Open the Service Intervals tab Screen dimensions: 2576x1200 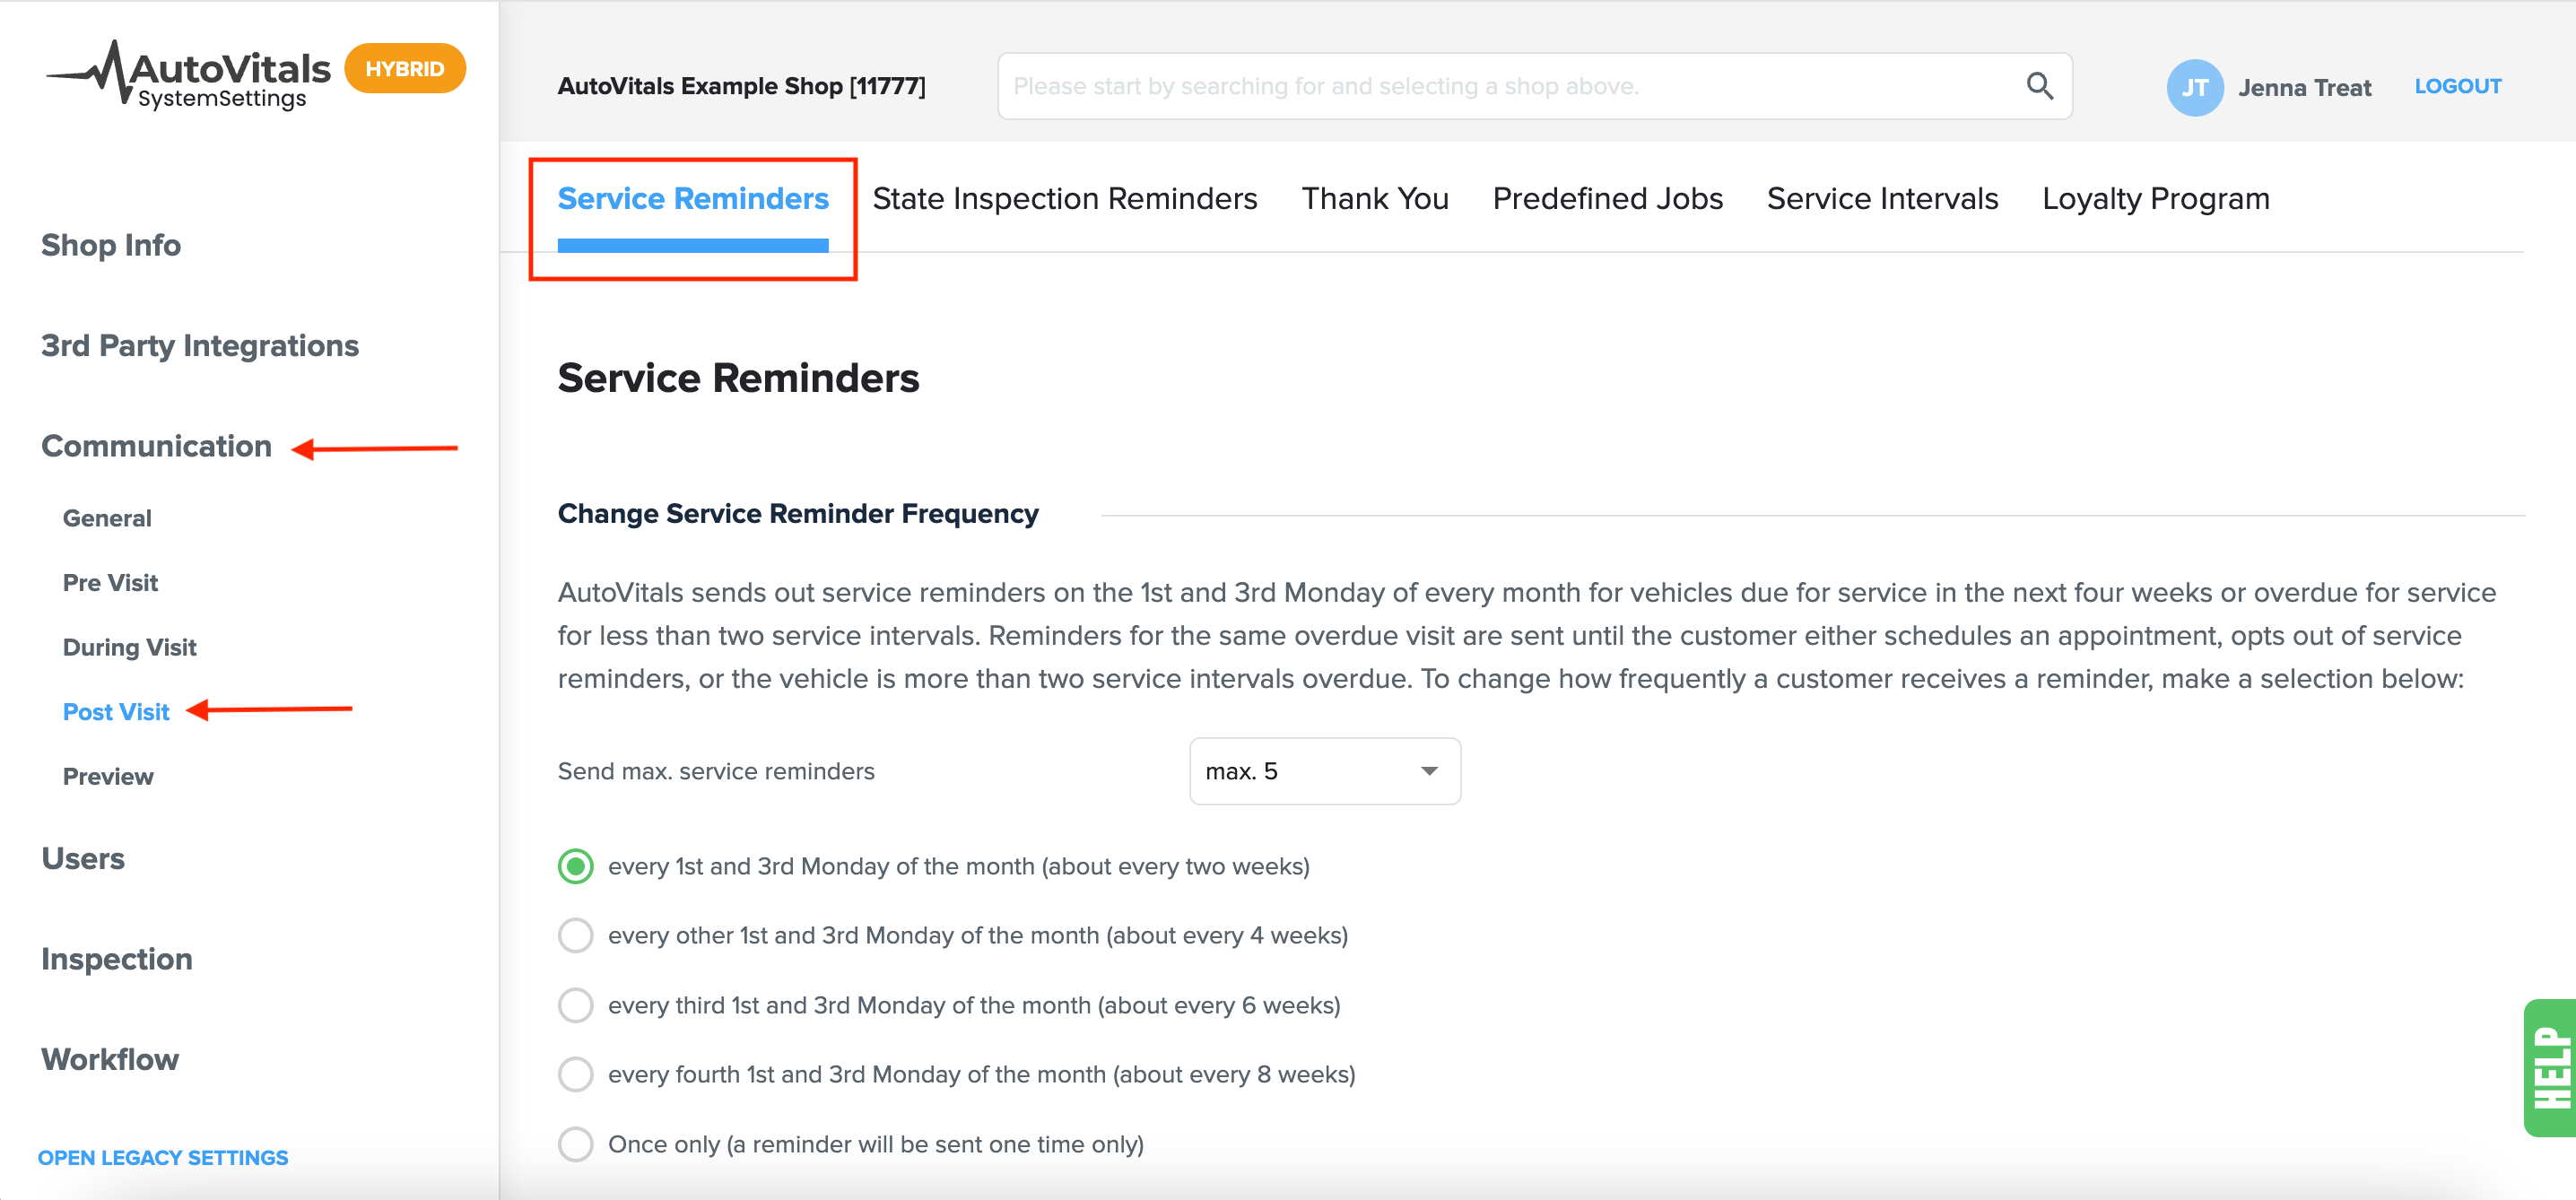tap(1882, 198)
